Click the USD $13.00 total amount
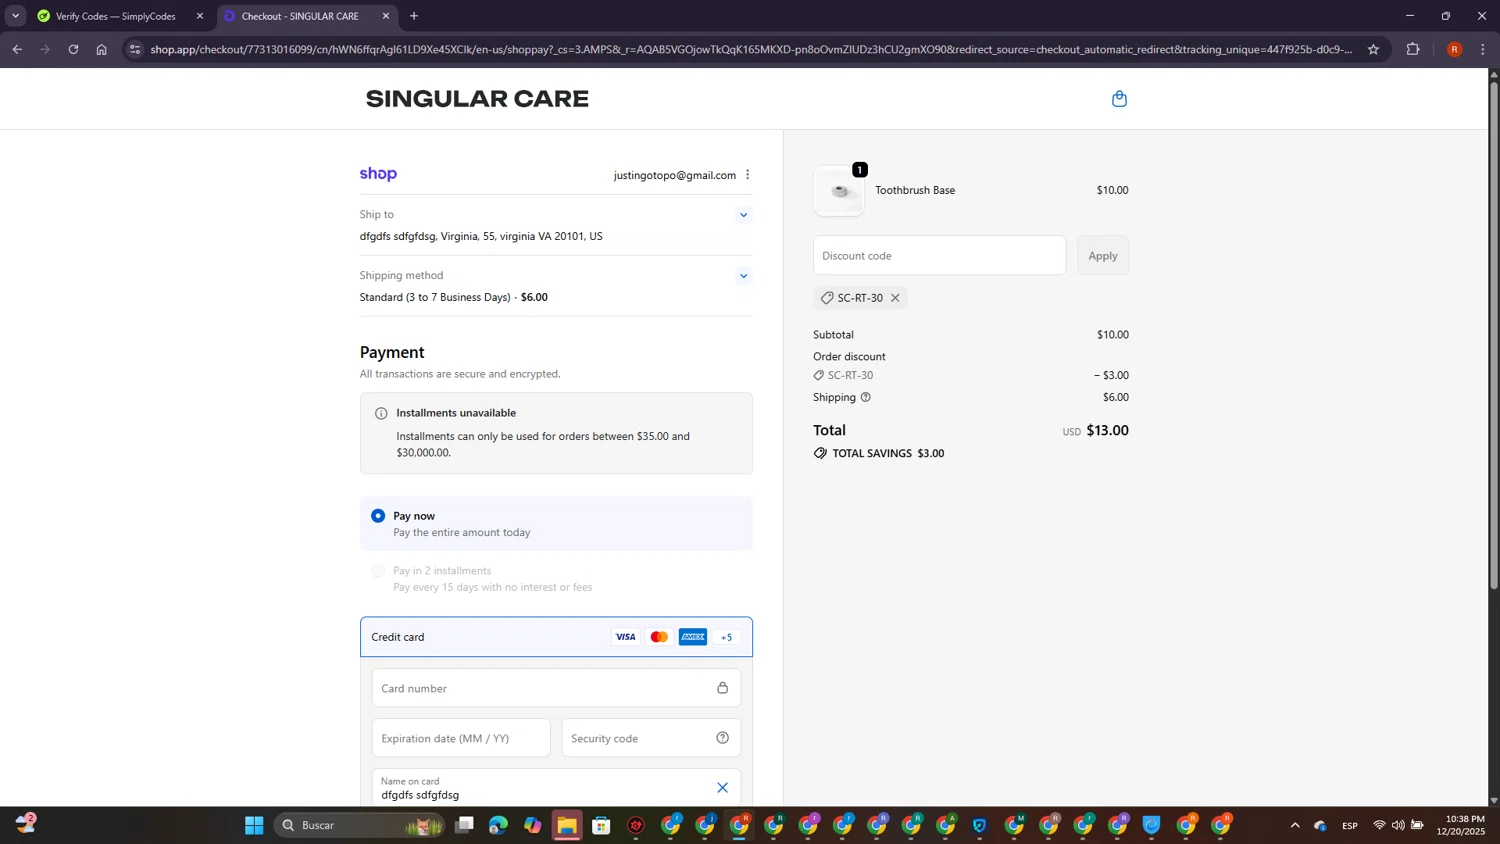The image size is (1500, 844). pyautogui.click(x=1095, y=431)
